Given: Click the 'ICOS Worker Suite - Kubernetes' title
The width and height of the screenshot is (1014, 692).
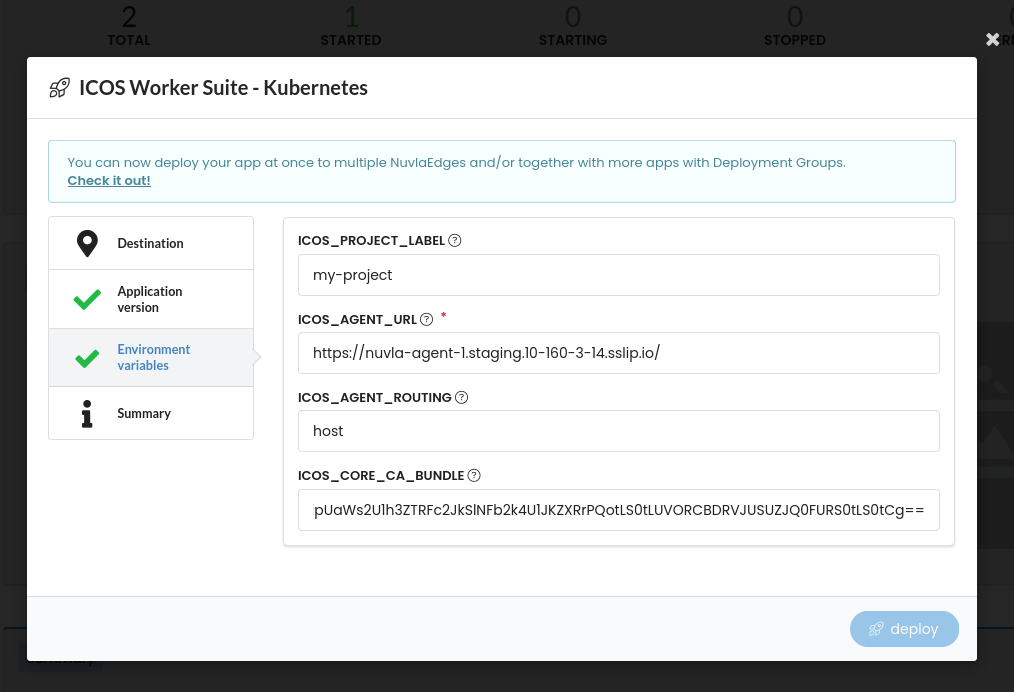Looking at the screenshot, I should 223,88.
